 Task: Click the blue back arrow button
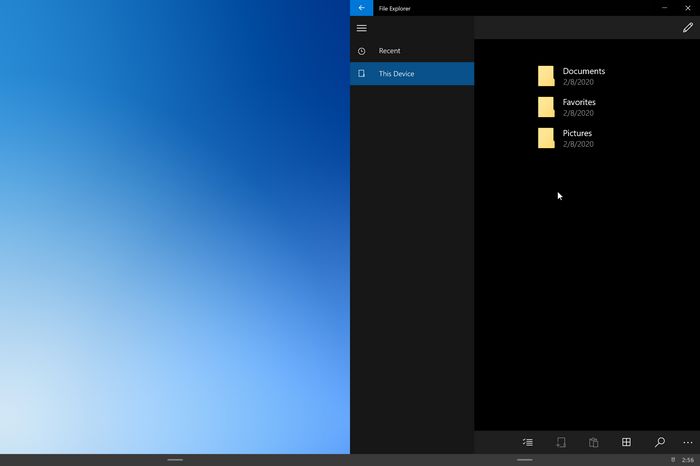[x=361, y=8]
